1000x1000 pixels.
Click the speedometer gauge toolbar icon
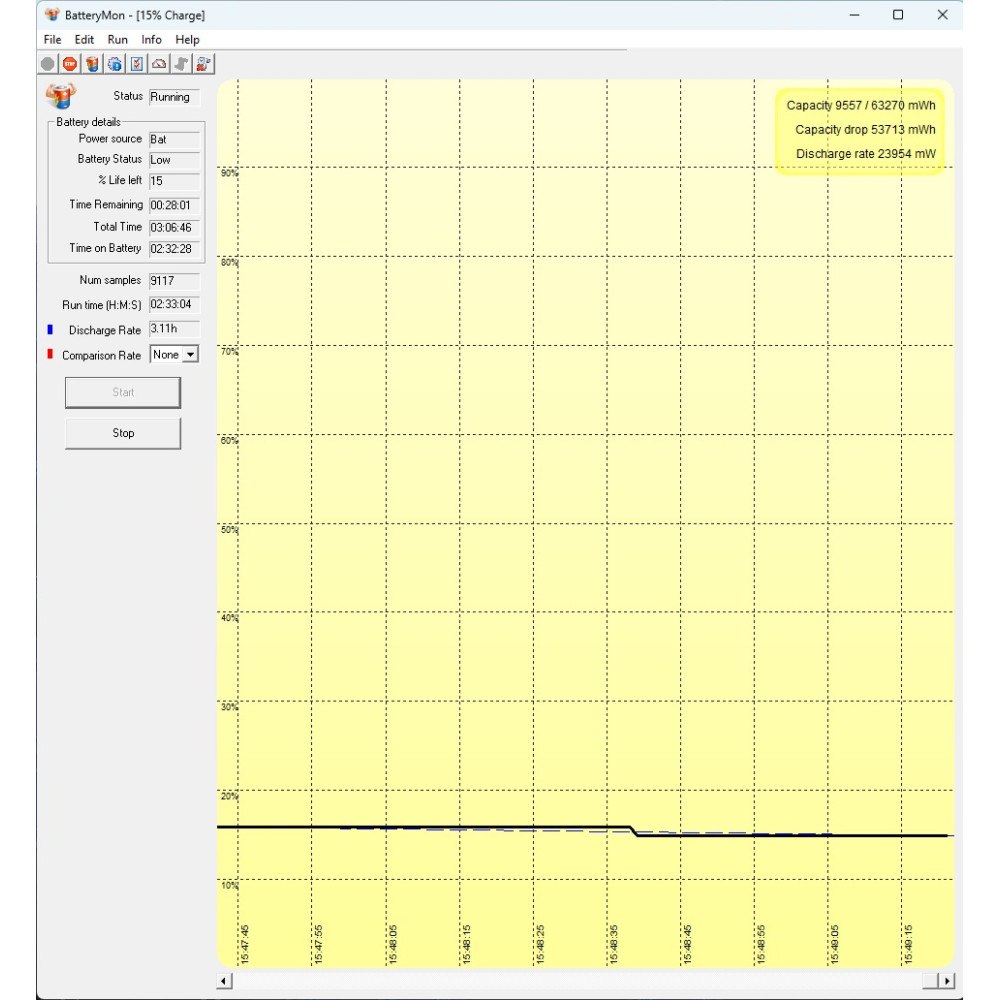[x=159, y=64]
